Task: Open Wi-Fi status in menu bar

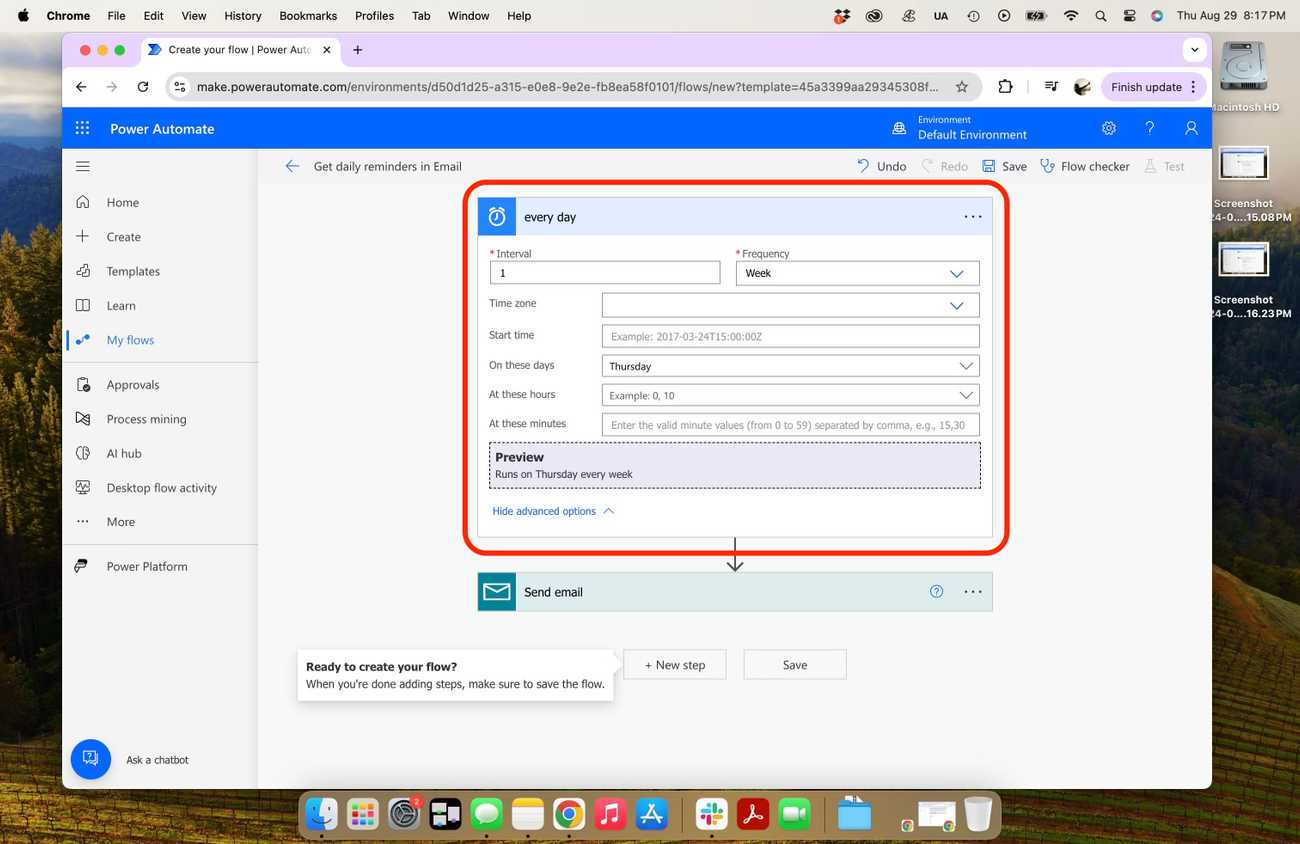Action: point(1071,16)
